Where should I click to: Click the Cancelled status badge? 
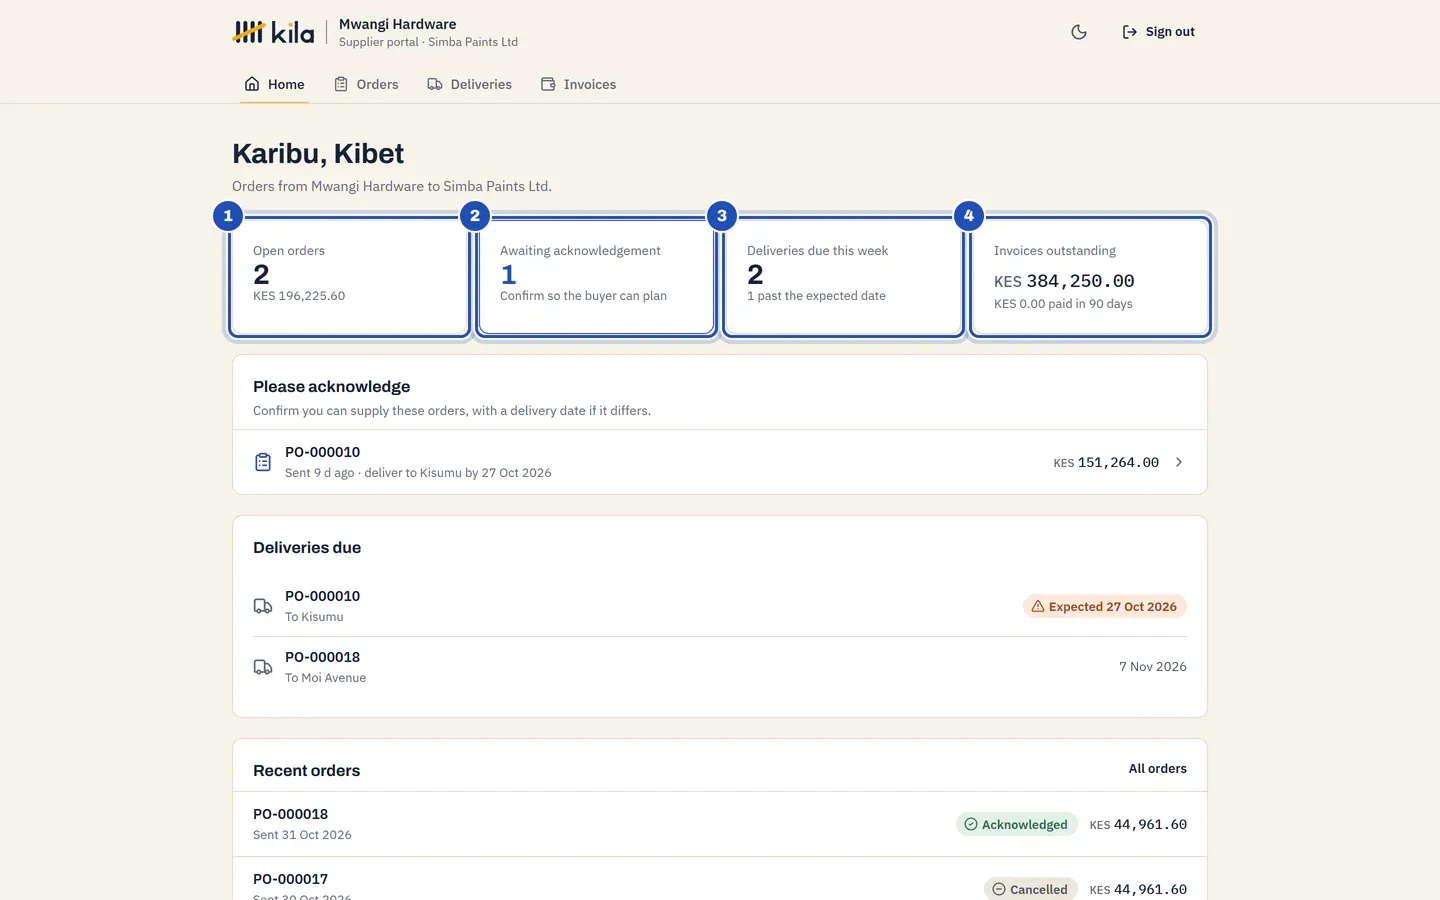coord(1031,889)
